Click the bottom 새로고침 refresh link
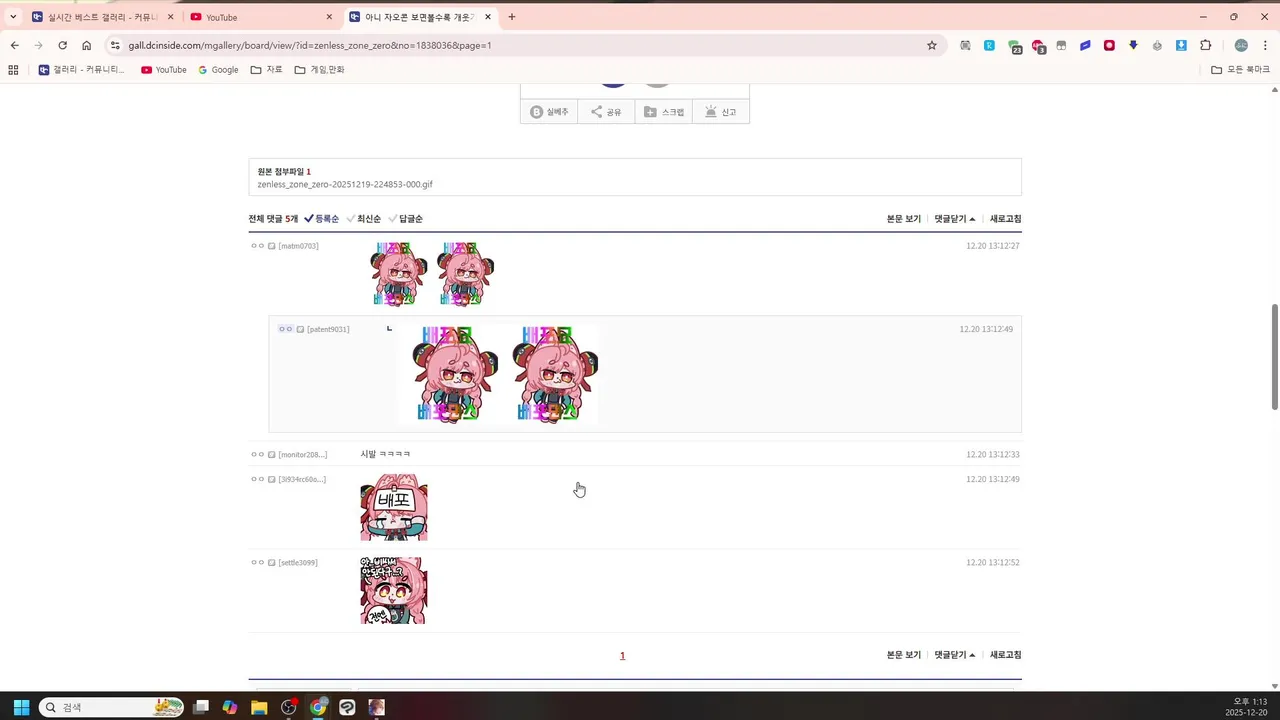The width and height of the screenshot is (1280, 720). [1006, 655]
